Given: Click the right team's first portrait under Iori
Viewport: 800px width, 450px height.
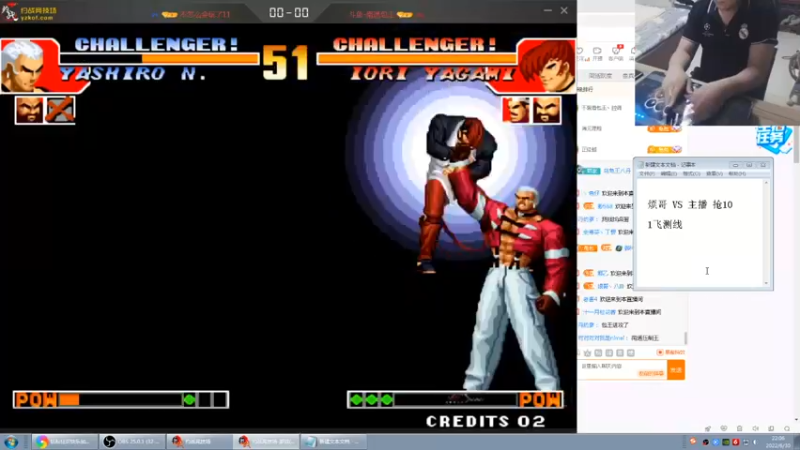Looking at the screenshot, I should tap(515, 110).
